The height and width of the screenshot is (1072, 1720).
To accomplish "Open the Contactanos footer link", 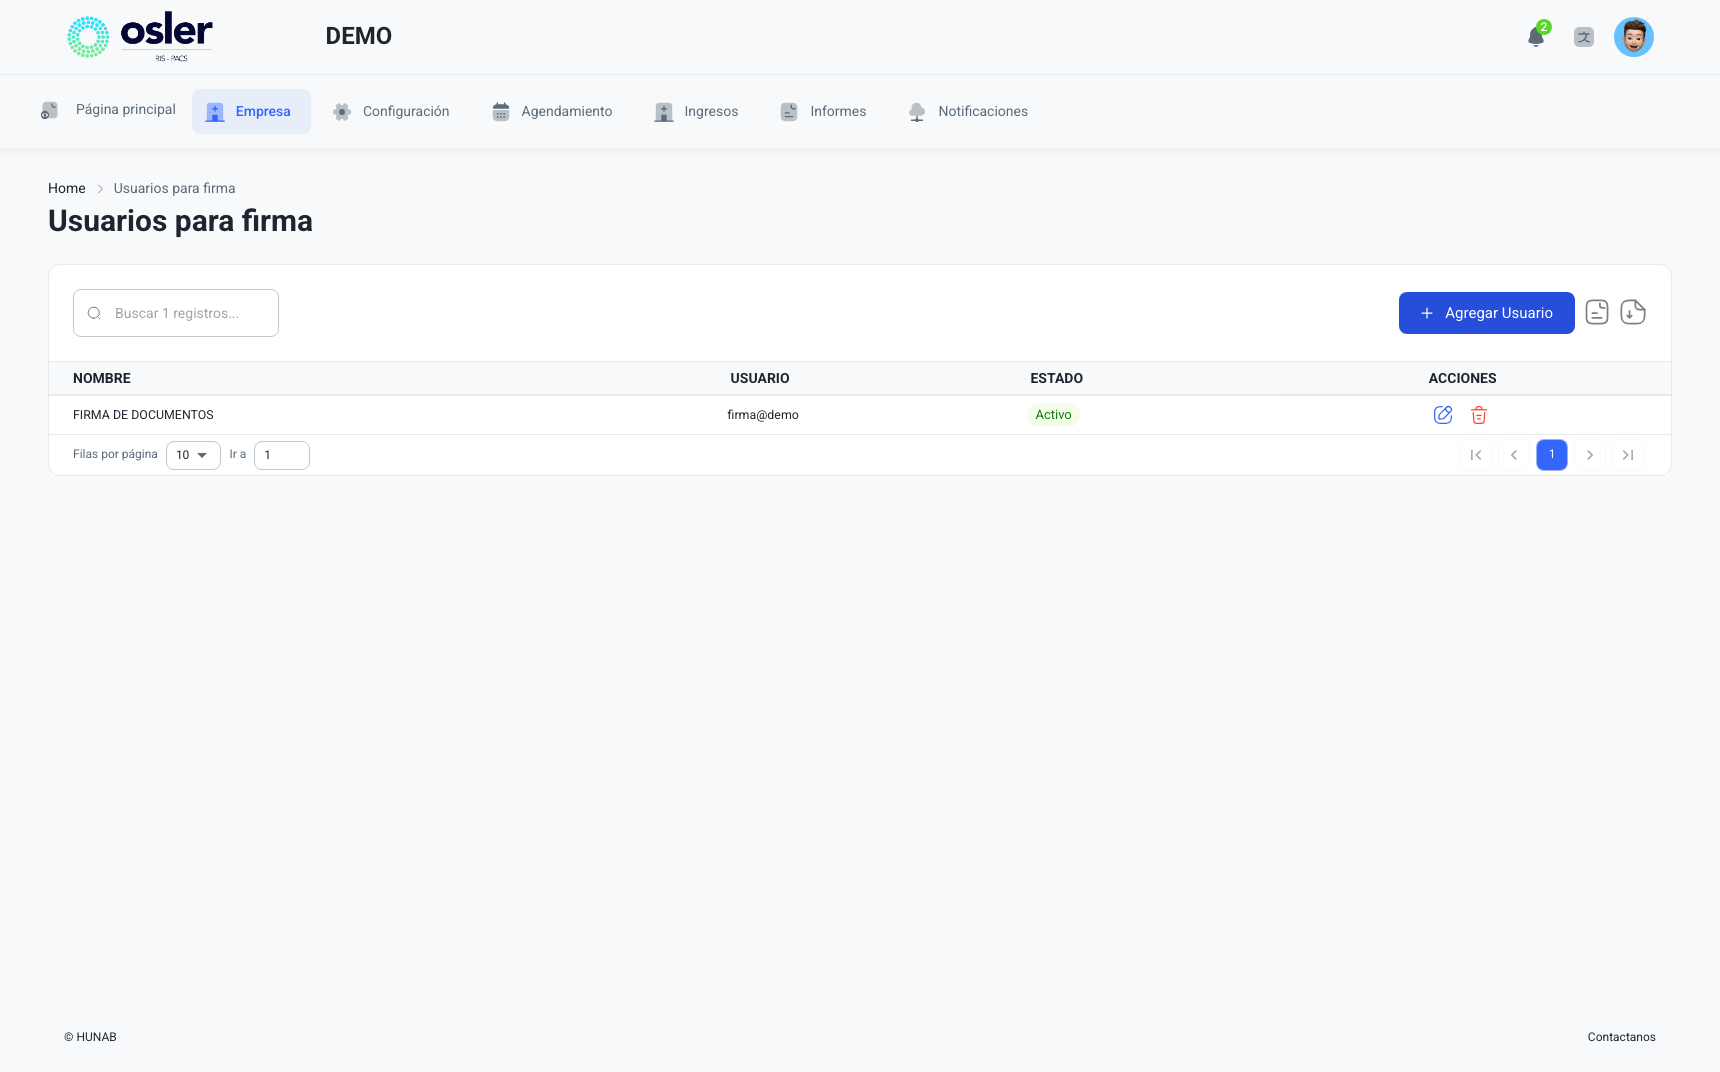I will 1622,1037.
